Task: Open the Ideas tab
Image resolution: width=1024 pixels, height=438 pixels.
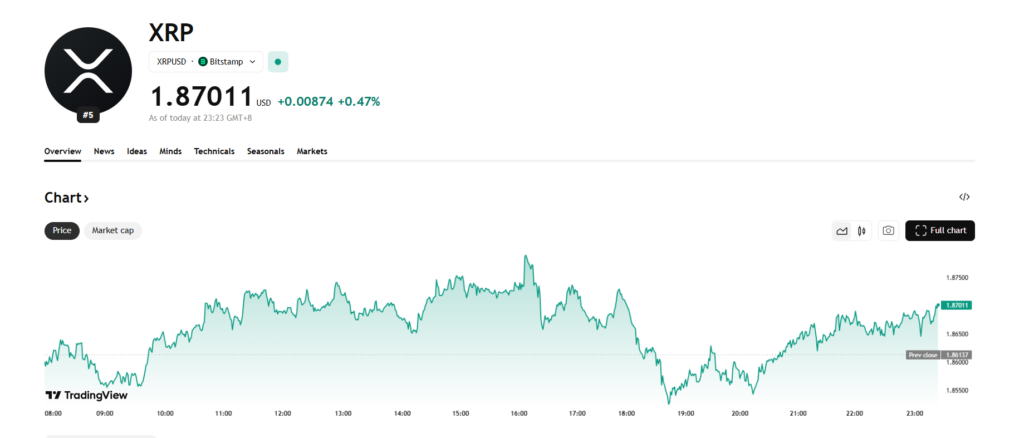Action: coord(137,152)
